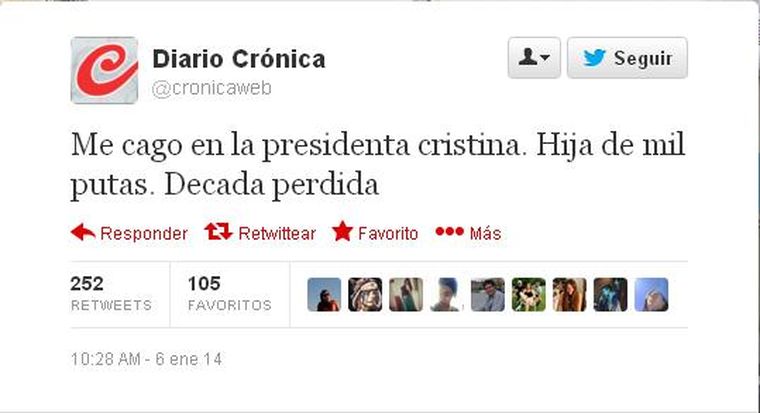Open the fifth avatar of man in suit
Image resolution: width=760 pixels, height=413 pixels.
point(488,294)
